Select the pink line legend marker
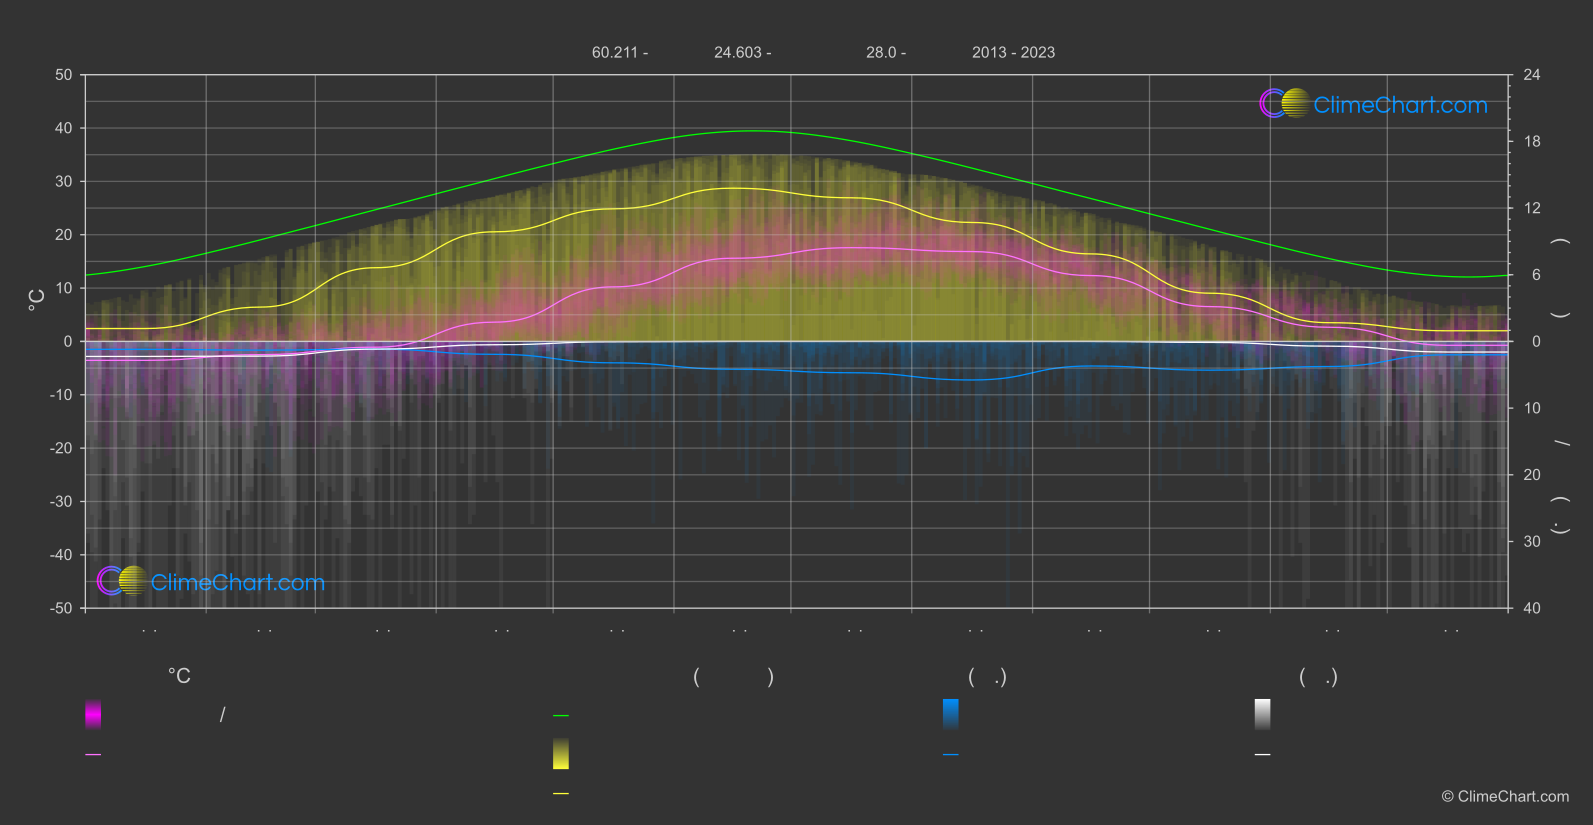The height and width of the screenshot is (825, 1593). (93, 755)
